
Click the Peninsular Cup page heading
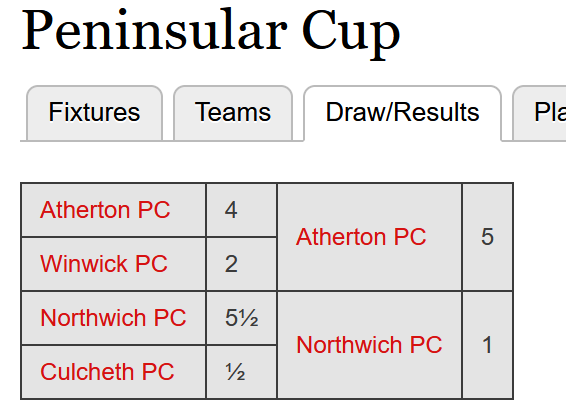click(211, 31)
